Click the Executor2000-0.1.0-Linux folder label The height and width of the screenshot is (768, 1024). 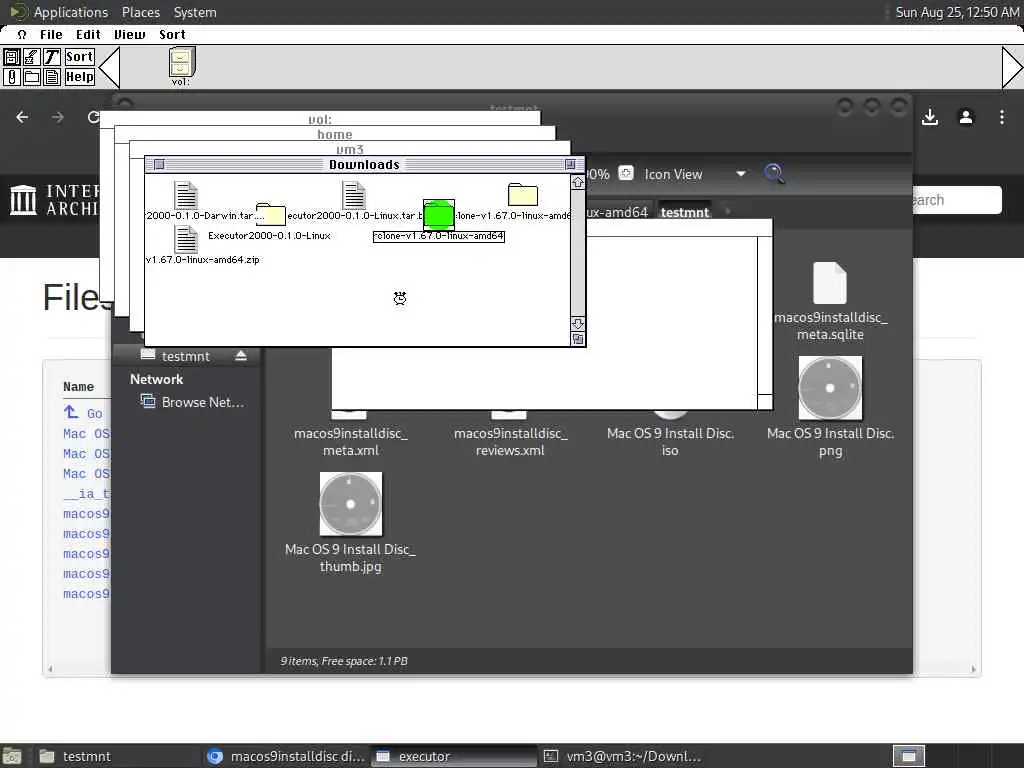pos(269,236)
